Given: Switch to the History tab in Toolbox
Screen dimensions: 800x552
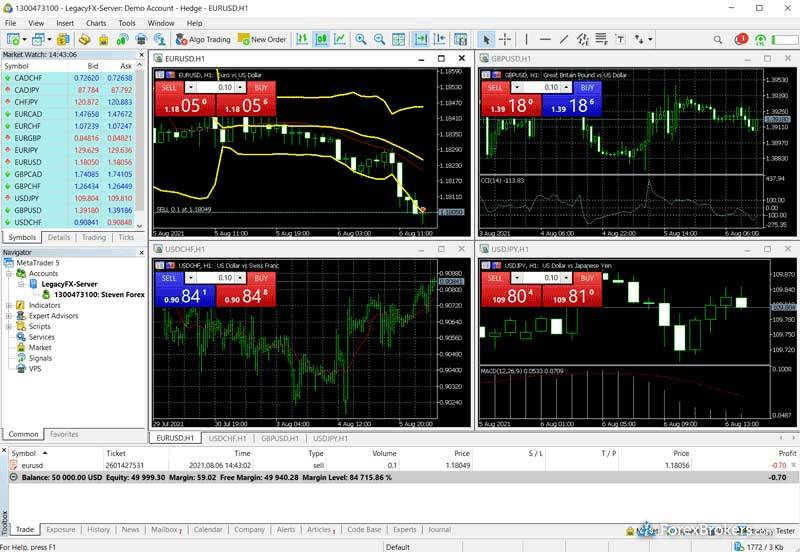Looking at the screenshot, I should point(98,530).
